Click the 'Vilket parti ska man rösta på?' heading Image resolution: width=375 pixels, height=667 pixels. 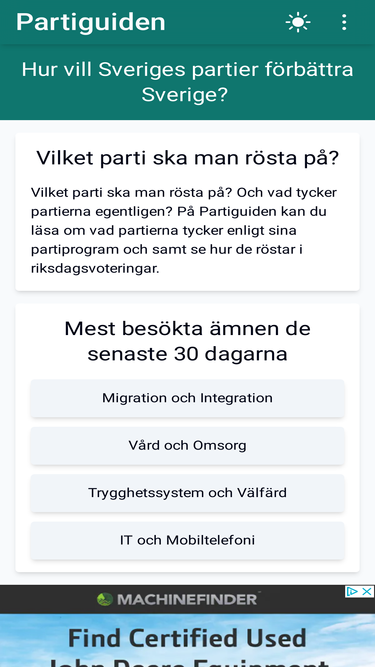[x=188, y=158]
